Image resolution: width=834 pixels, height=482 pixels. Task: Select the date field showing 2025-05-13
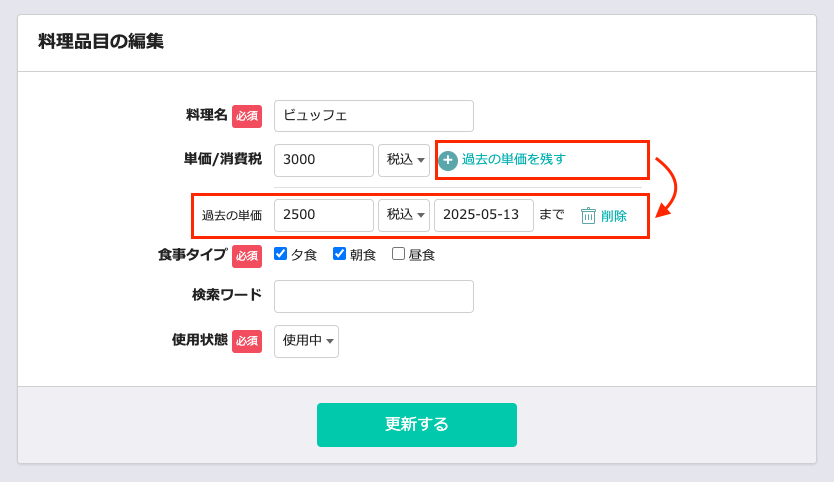484,215
